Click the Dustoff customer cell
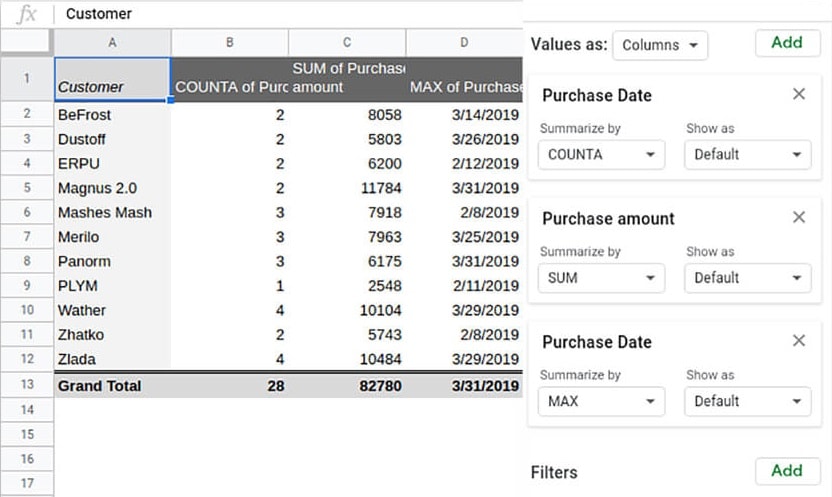 click(112, 139)
